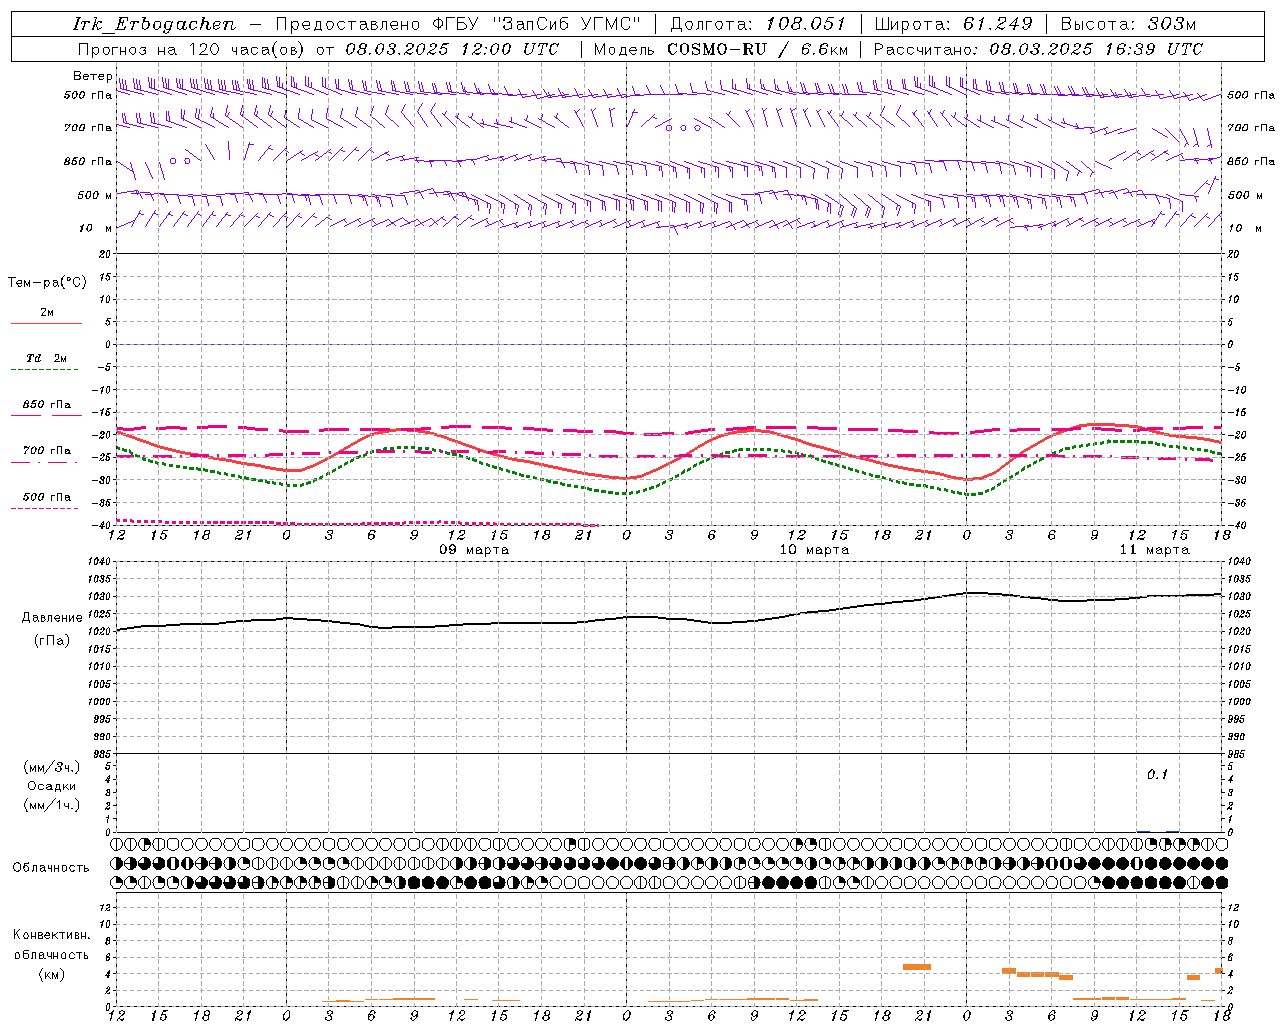
Task: Click the dashed line sample under Td 2м legend
Action: point(45,370)
